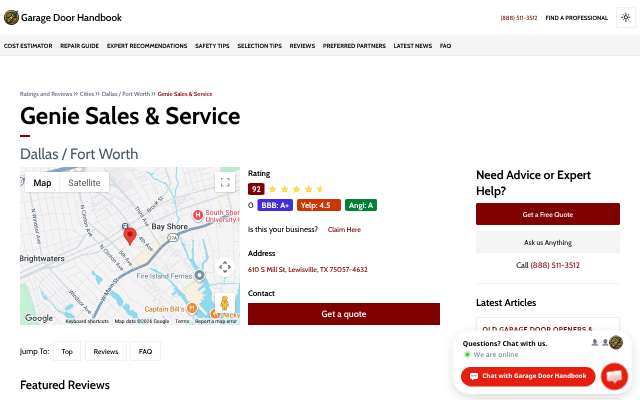Click the Garage Door Handbook logo icon
The width and height of the screenshot is (640, 400).
coord(11,18)
